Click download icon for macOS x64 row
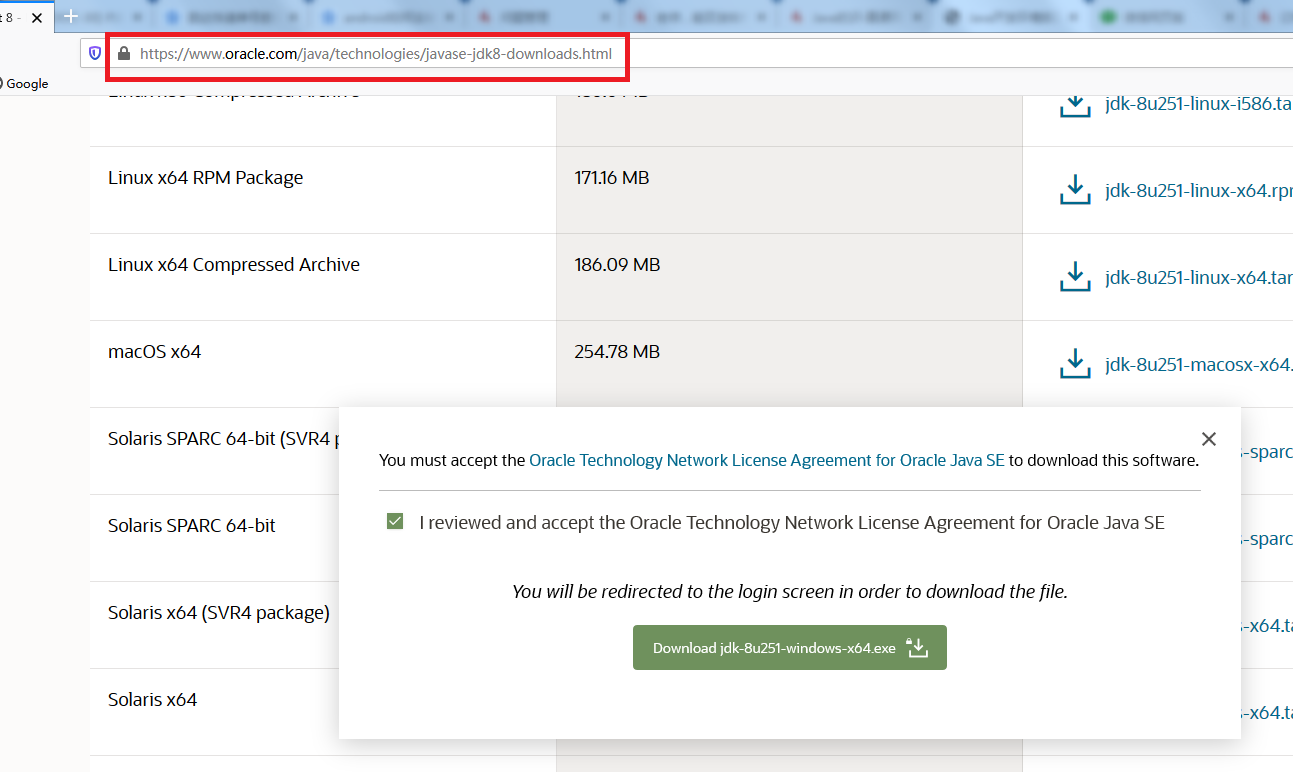Screen dimensions: 1293x772 pos(1074,364)
